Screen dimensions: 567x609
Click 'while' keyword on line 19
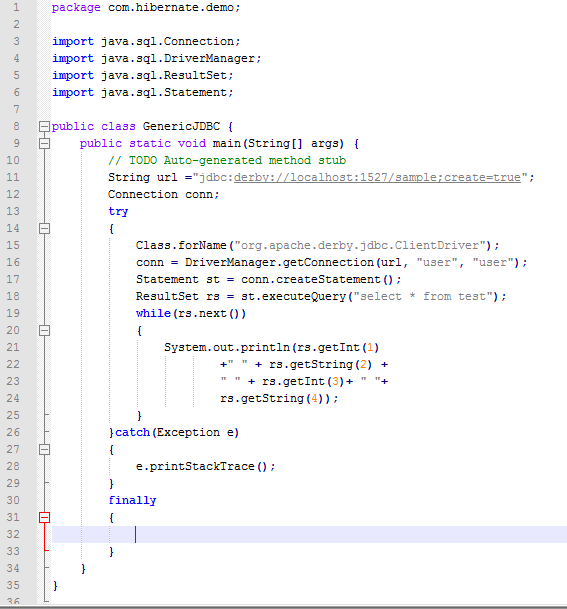pos(153,313)
